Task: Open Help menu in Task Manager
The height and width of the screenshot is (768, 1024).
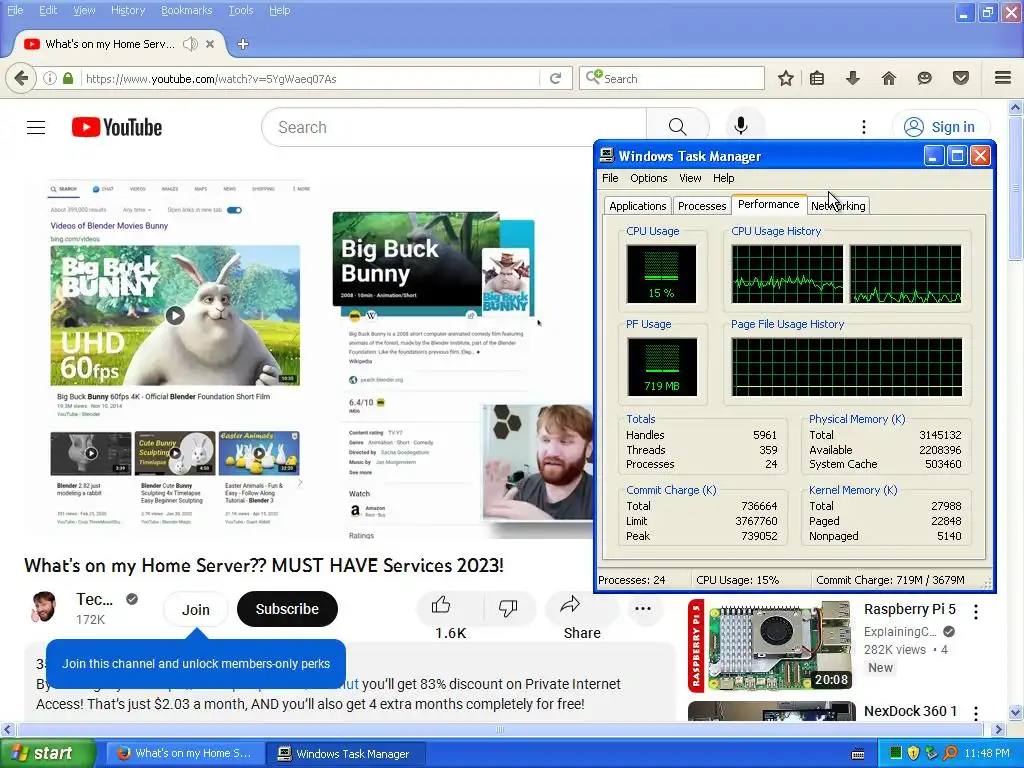Action: tap(723, 178)
